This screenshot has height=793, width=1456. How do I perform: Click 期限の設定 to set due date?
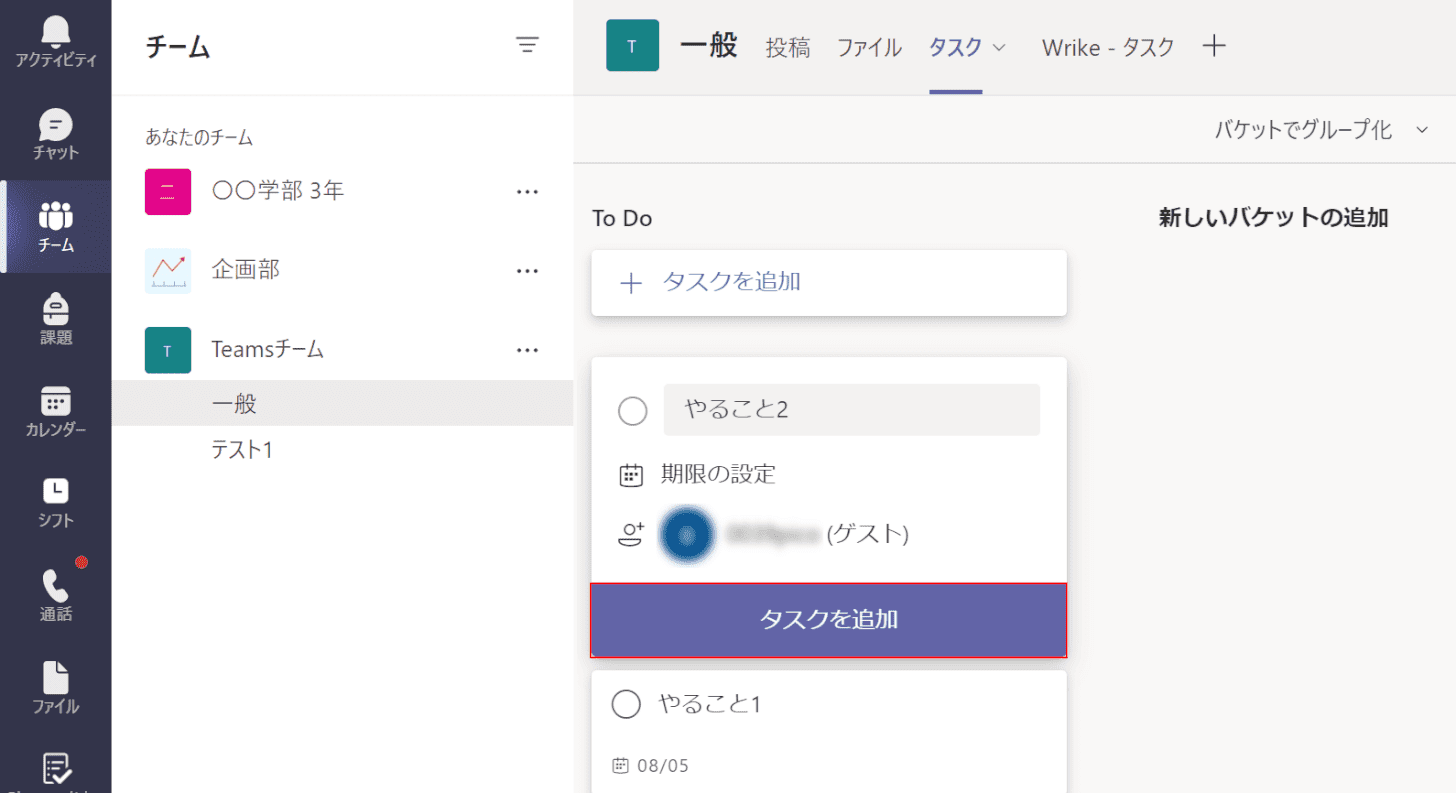point(718,475)
